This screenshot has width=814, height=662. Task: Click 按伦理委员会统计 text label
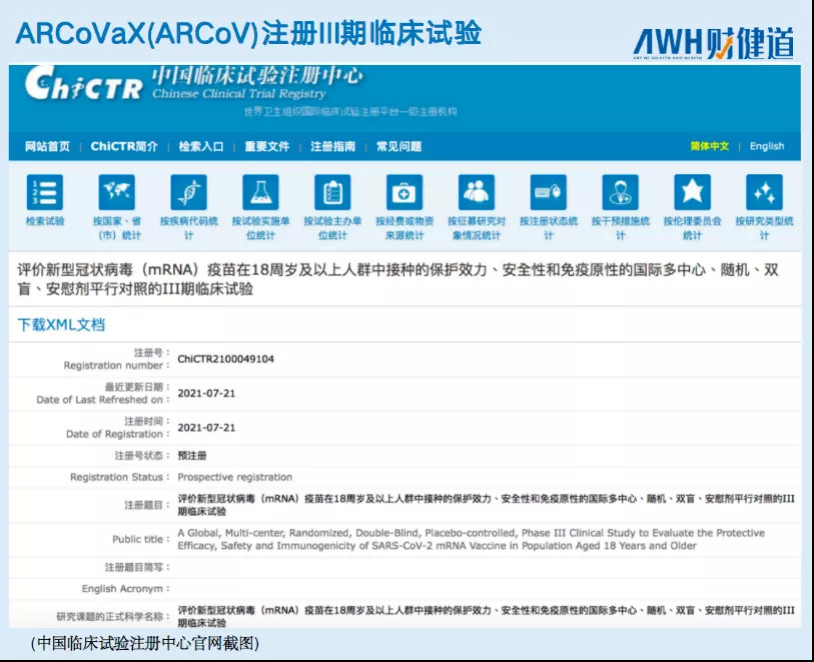click(x=692, y=228)
